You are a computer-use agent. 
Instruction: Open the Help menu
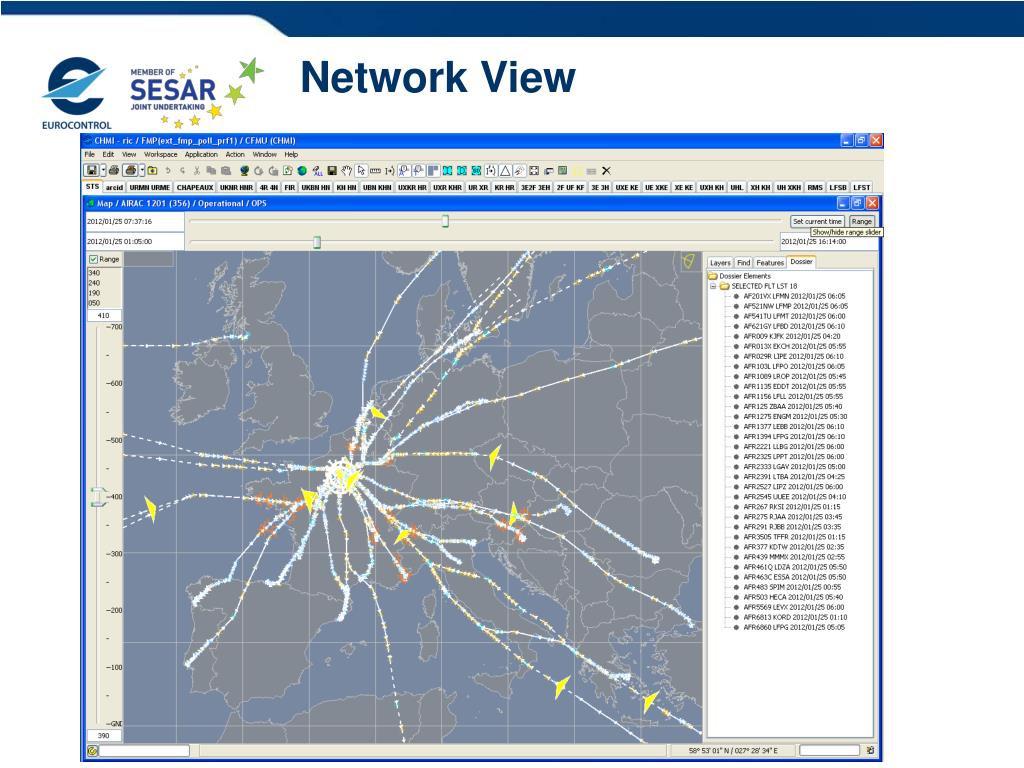coord(291,155)
